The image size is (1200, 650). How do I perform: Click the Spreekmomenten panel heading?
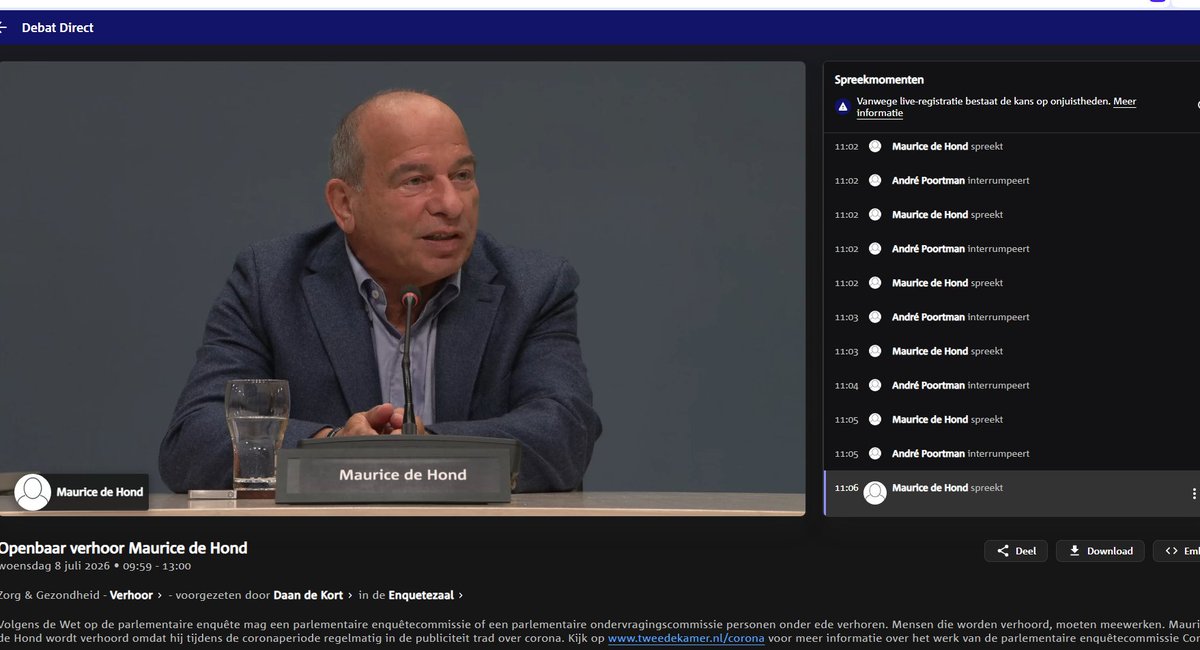point(879,79)
